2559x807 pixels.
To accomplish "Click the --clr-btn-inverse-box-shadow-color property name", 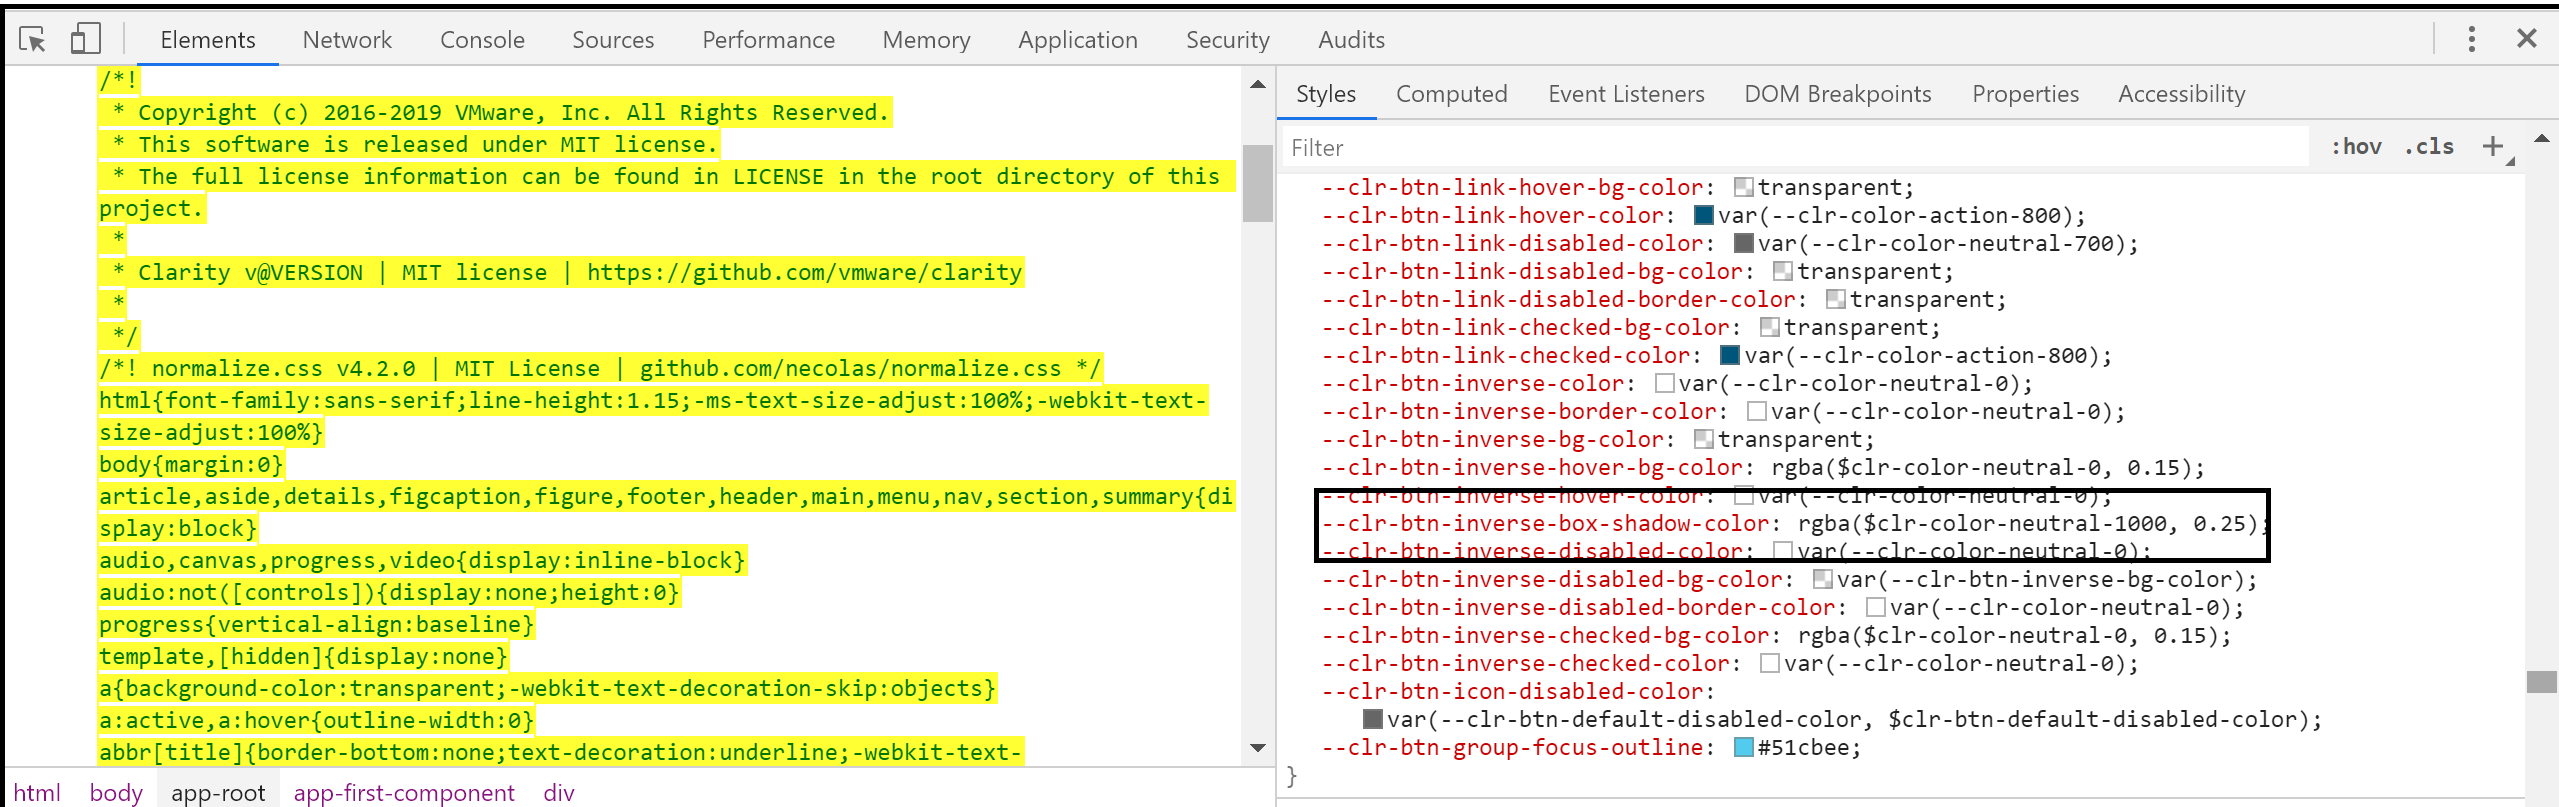I will coord(1545,523).
